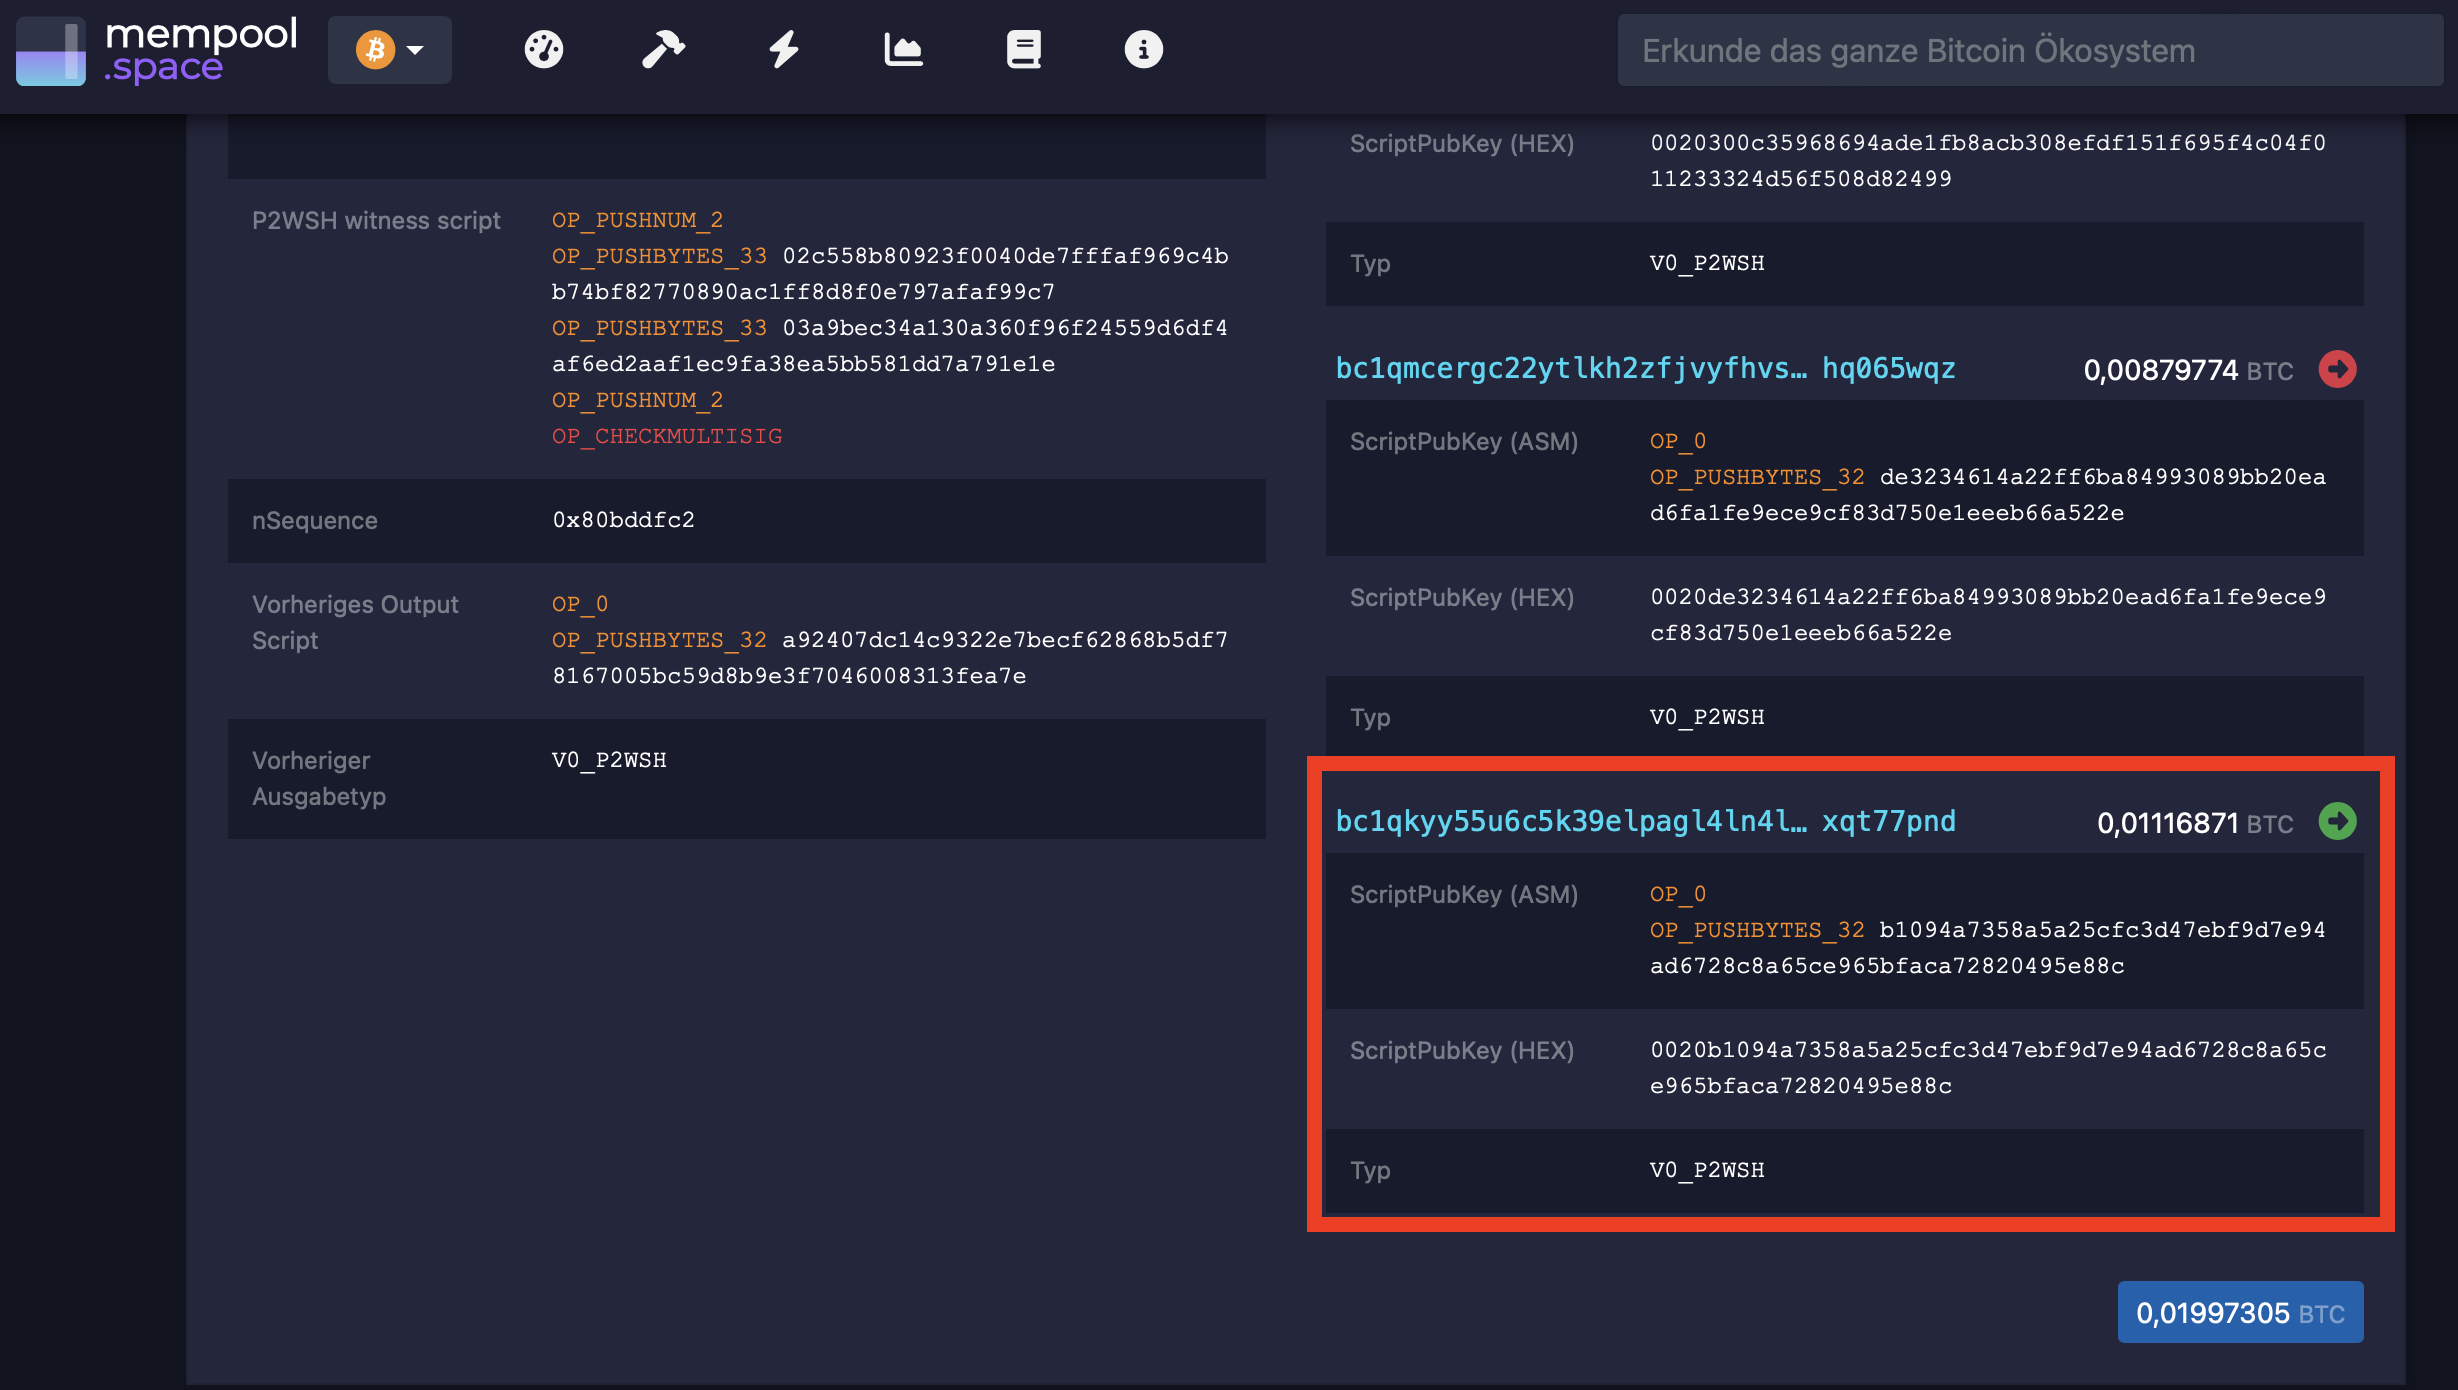Select hex 0020b1094a7358a5a25cfc3d47ebf9d7e94ad6728c8a65c
2458x1390 pixels.
1988,1050
